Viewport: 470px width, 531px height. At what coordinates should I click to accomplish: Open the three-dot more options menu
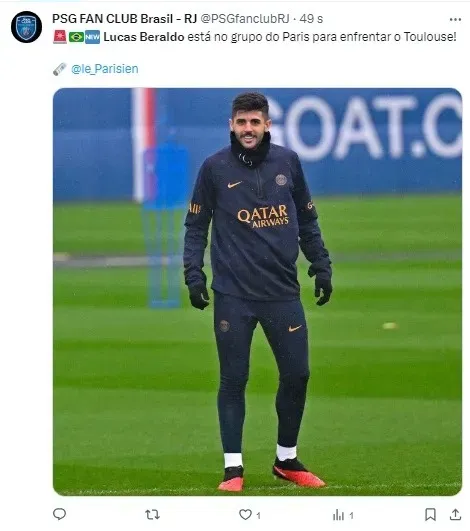click(455, 19)
